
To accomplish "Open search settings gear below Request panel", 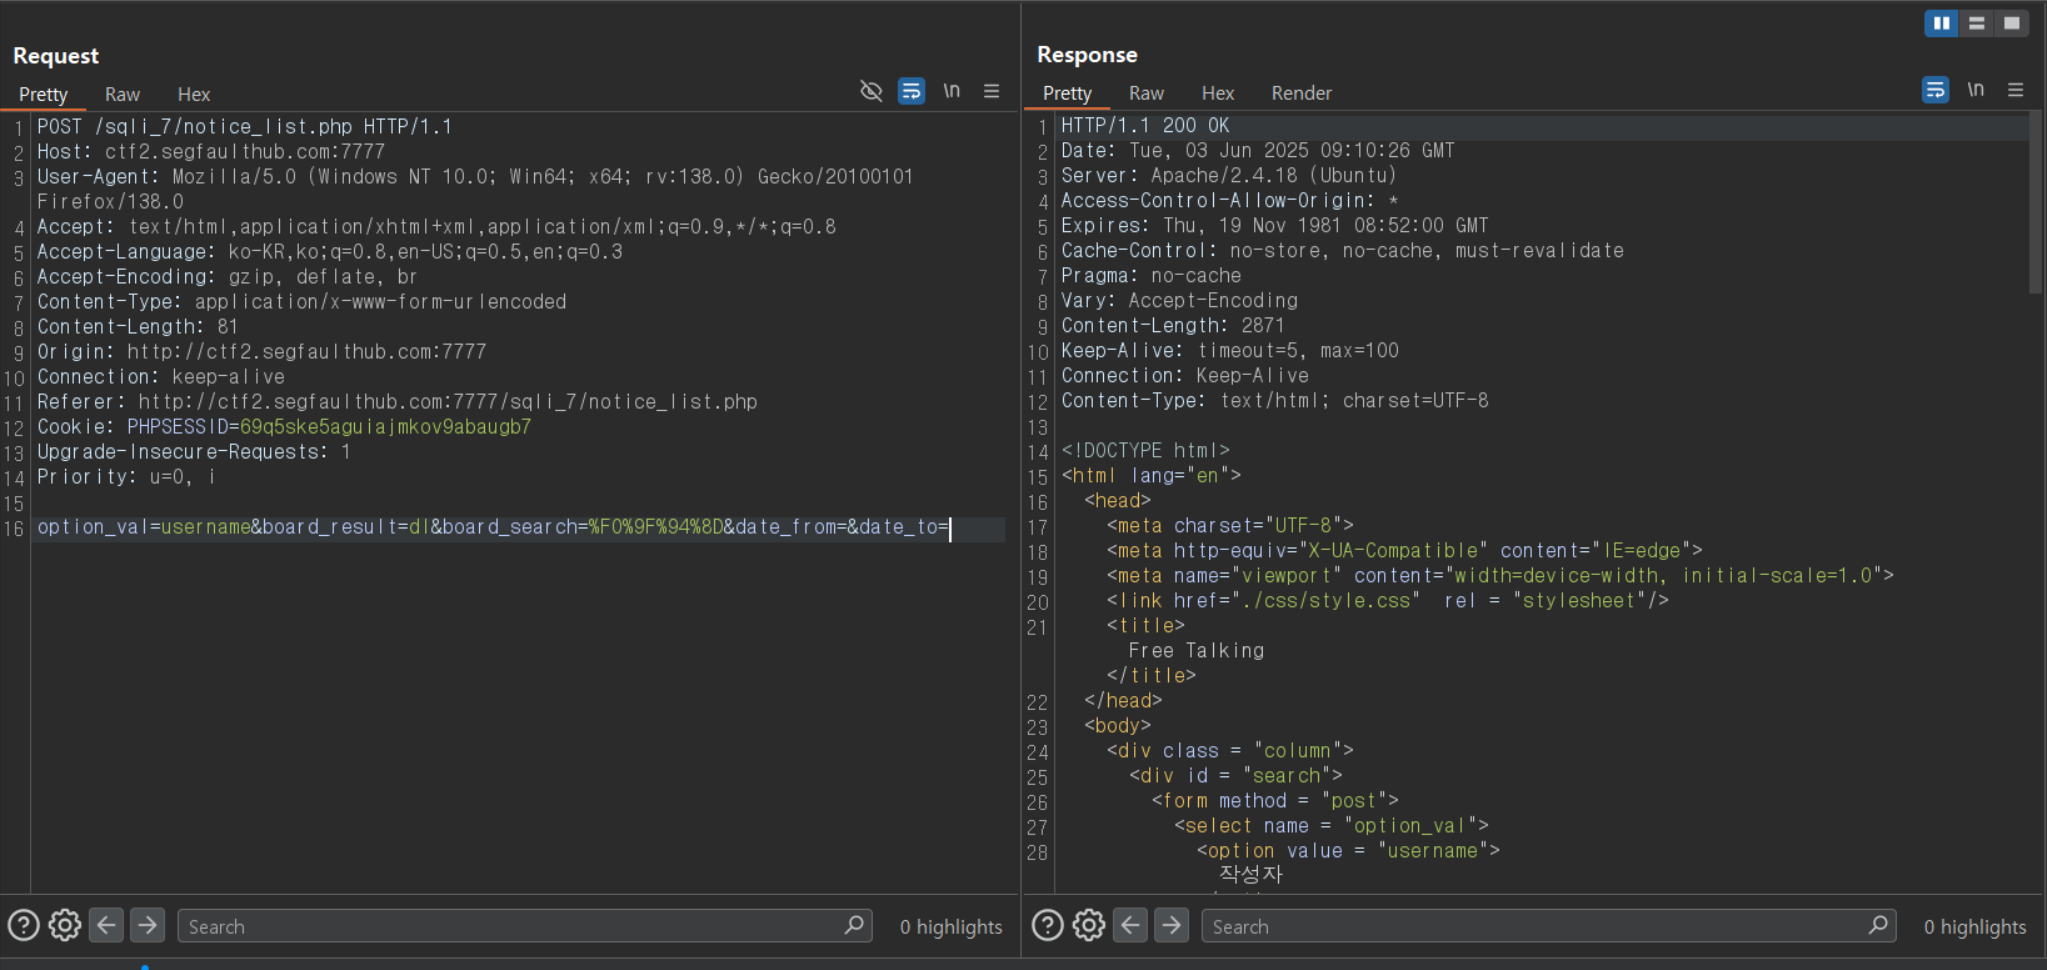I will pyautogui.click(x=65, y=925).
